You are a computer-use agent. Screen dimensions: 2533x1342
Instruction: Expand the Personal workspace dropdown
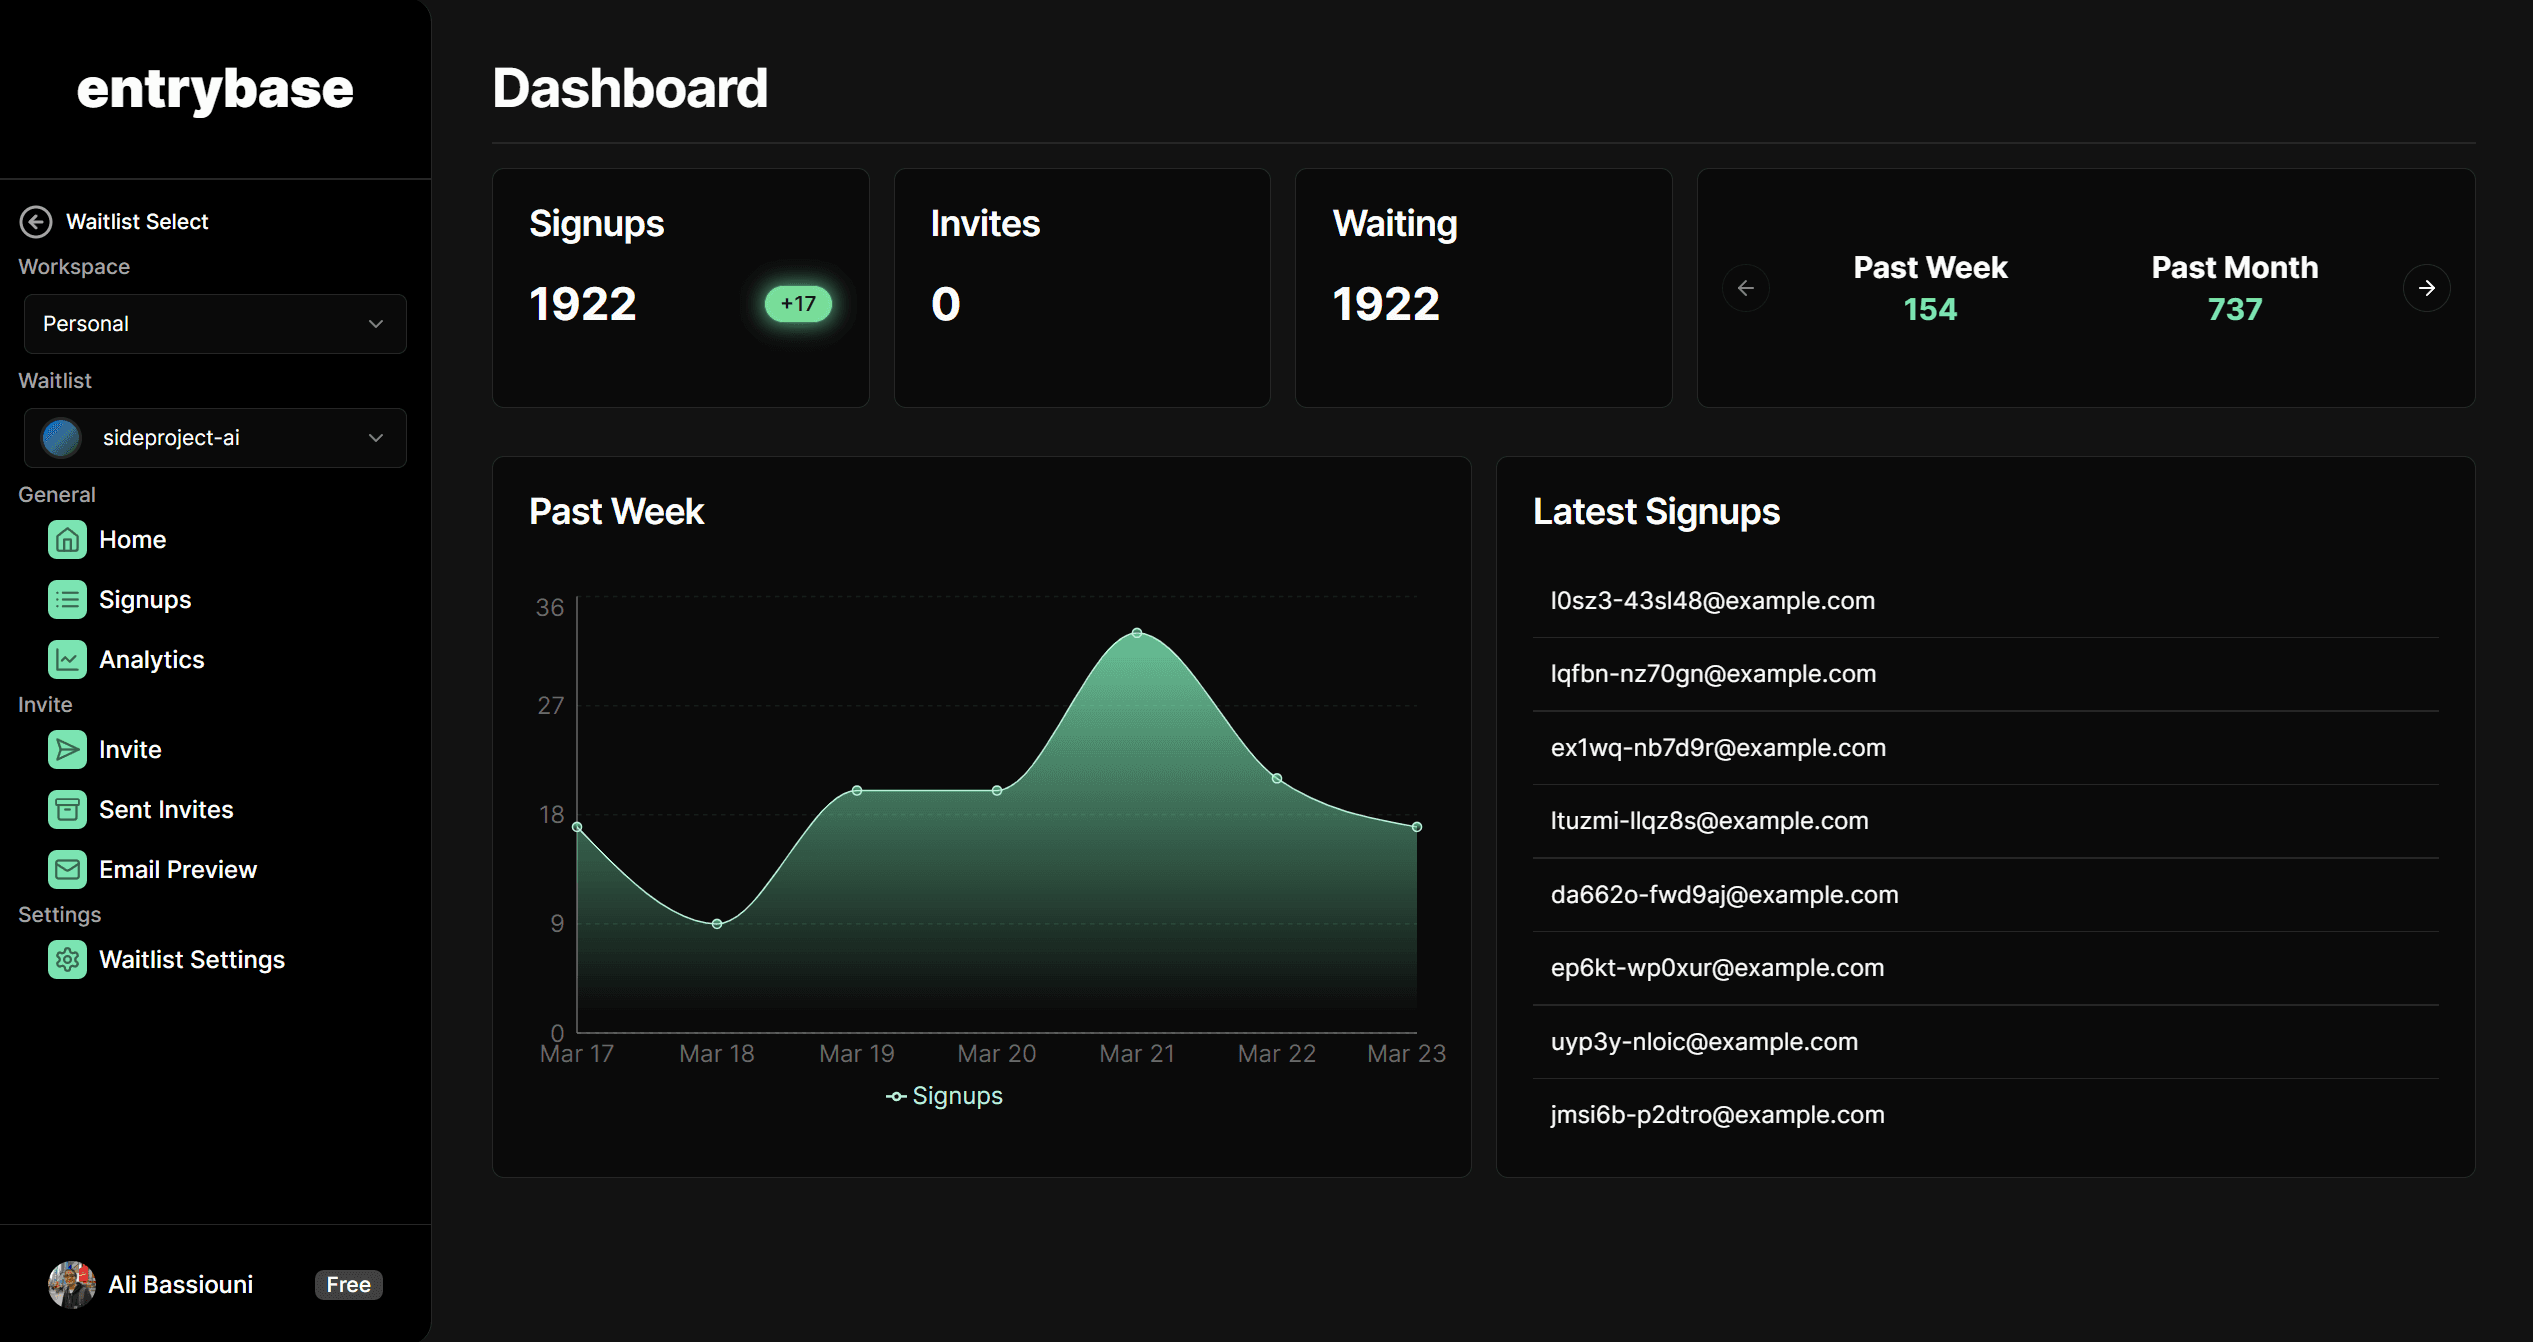[215, 324]
